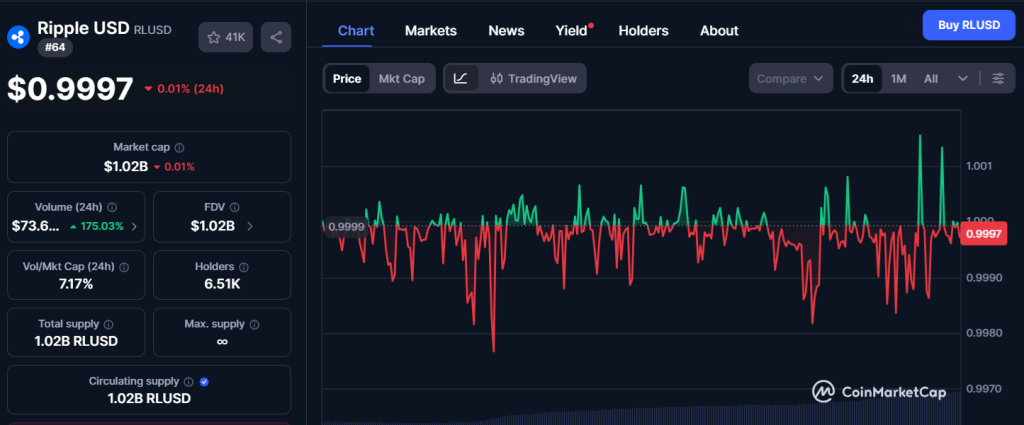Screen dimensions: 1024x425
Task: Open the Holders tab
Action: (643, 31)
